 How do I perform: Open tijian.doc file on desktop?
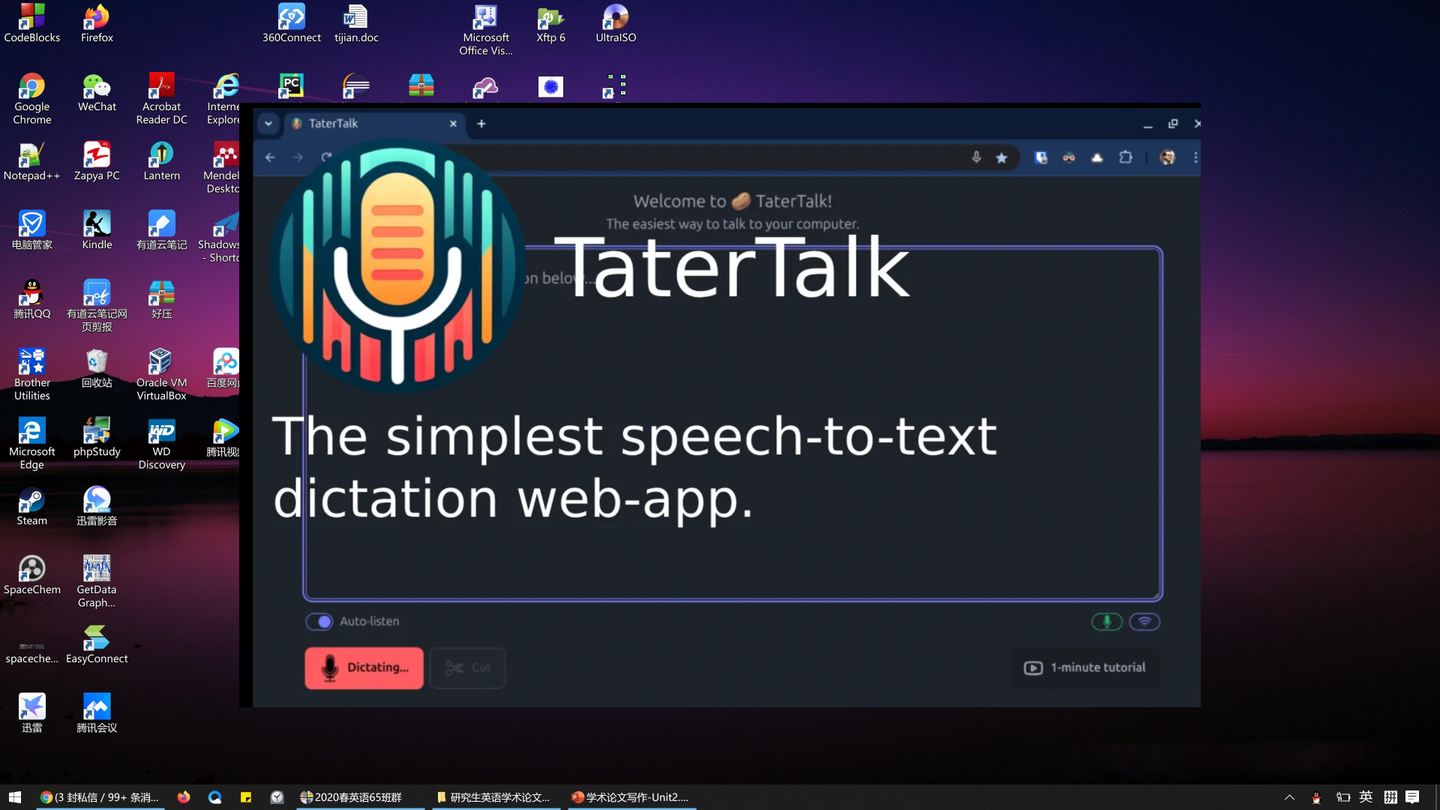tap(356, 23)
